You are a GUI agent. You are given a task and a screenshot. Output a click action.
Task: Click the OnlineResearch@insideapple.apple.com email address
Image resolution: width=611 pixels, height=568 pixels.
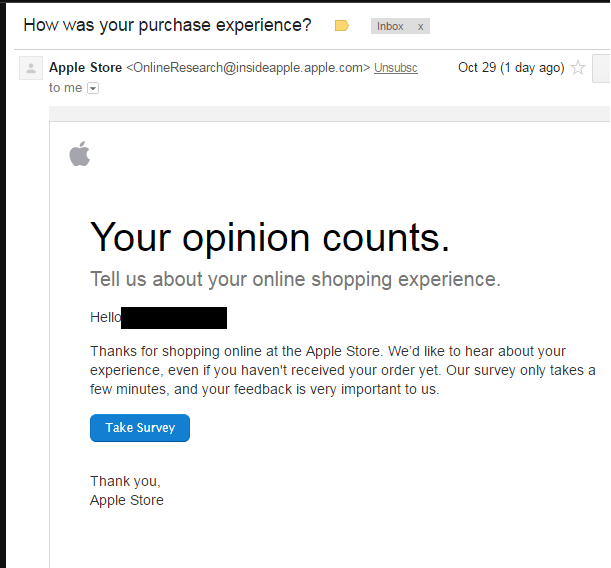point(248,68)
